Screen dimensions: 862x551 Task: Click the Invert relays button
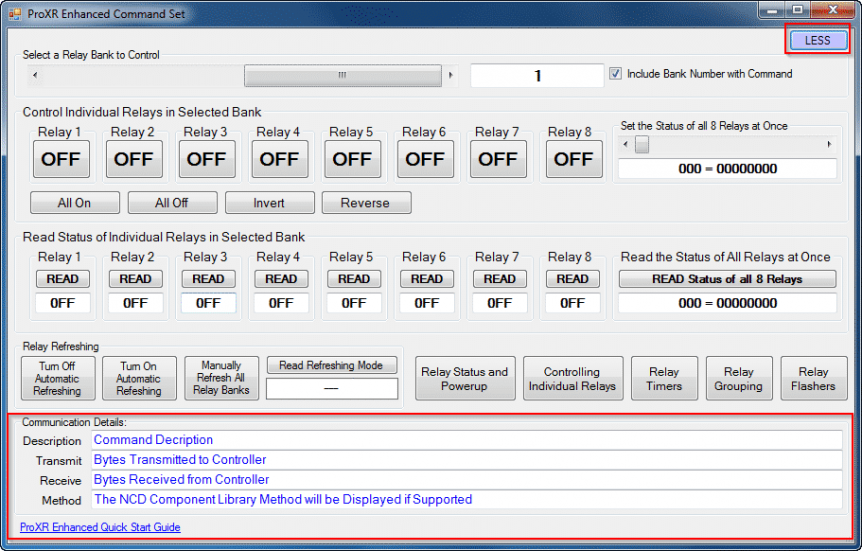click(x=269, y=203)
